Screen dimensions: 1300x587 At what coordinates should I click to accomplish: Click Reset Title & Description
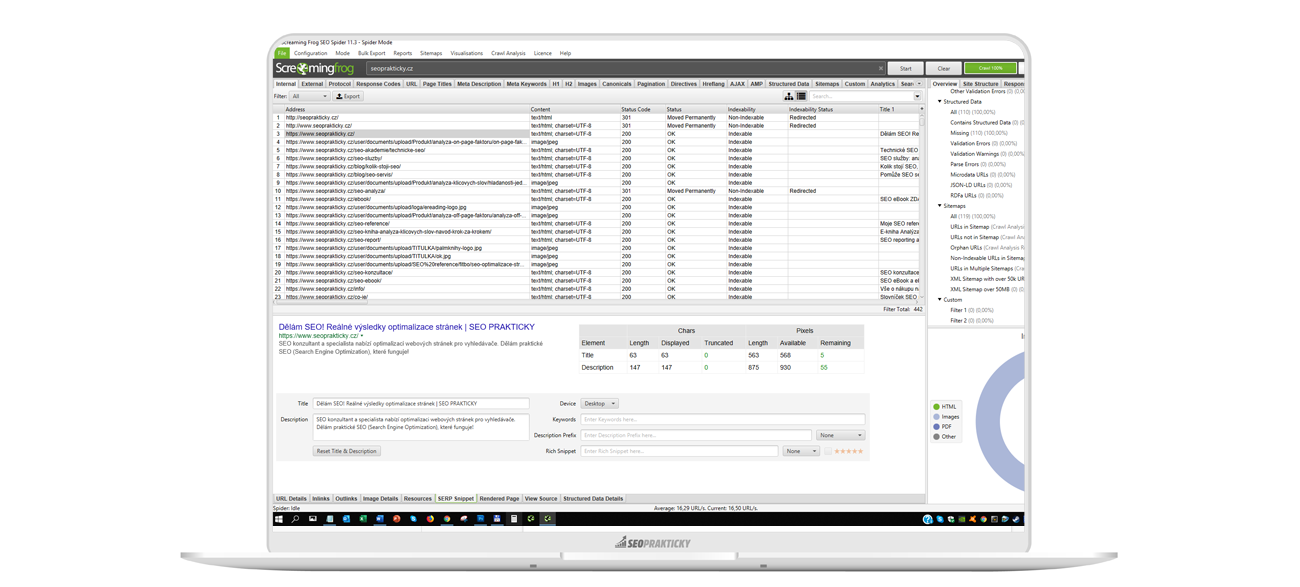(x=347, y=451)
